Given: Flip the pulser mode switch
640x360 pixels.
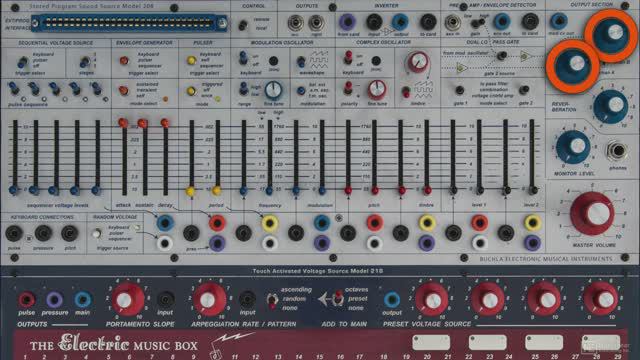Looking at the screenshot, I should (x=191, y=91).
